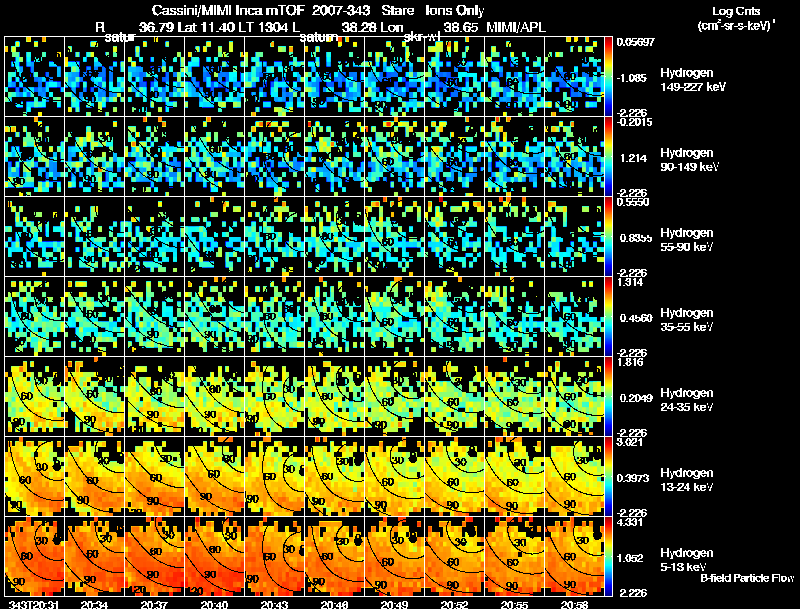Click the '0.2049' color scale value
Screen dimensions: 800x609
(x=636, y=398)
